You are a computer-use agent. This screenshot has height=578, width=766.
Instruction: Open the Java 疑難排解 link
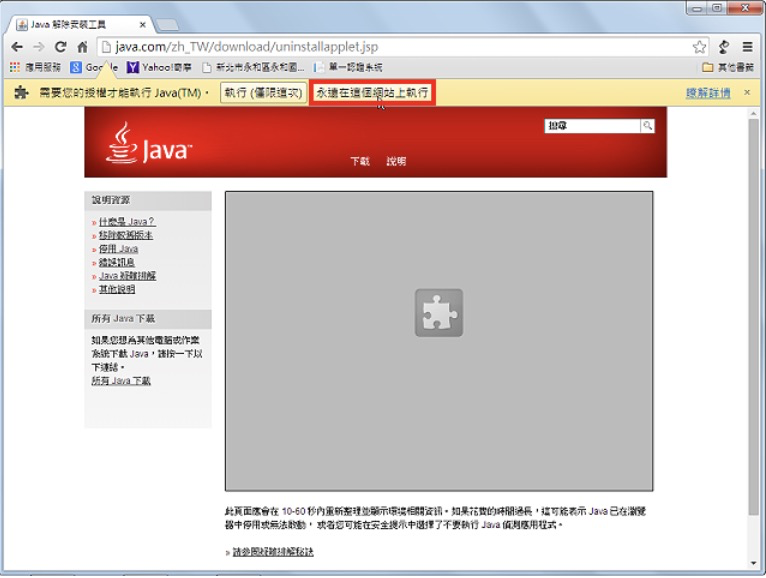(128, 276)
